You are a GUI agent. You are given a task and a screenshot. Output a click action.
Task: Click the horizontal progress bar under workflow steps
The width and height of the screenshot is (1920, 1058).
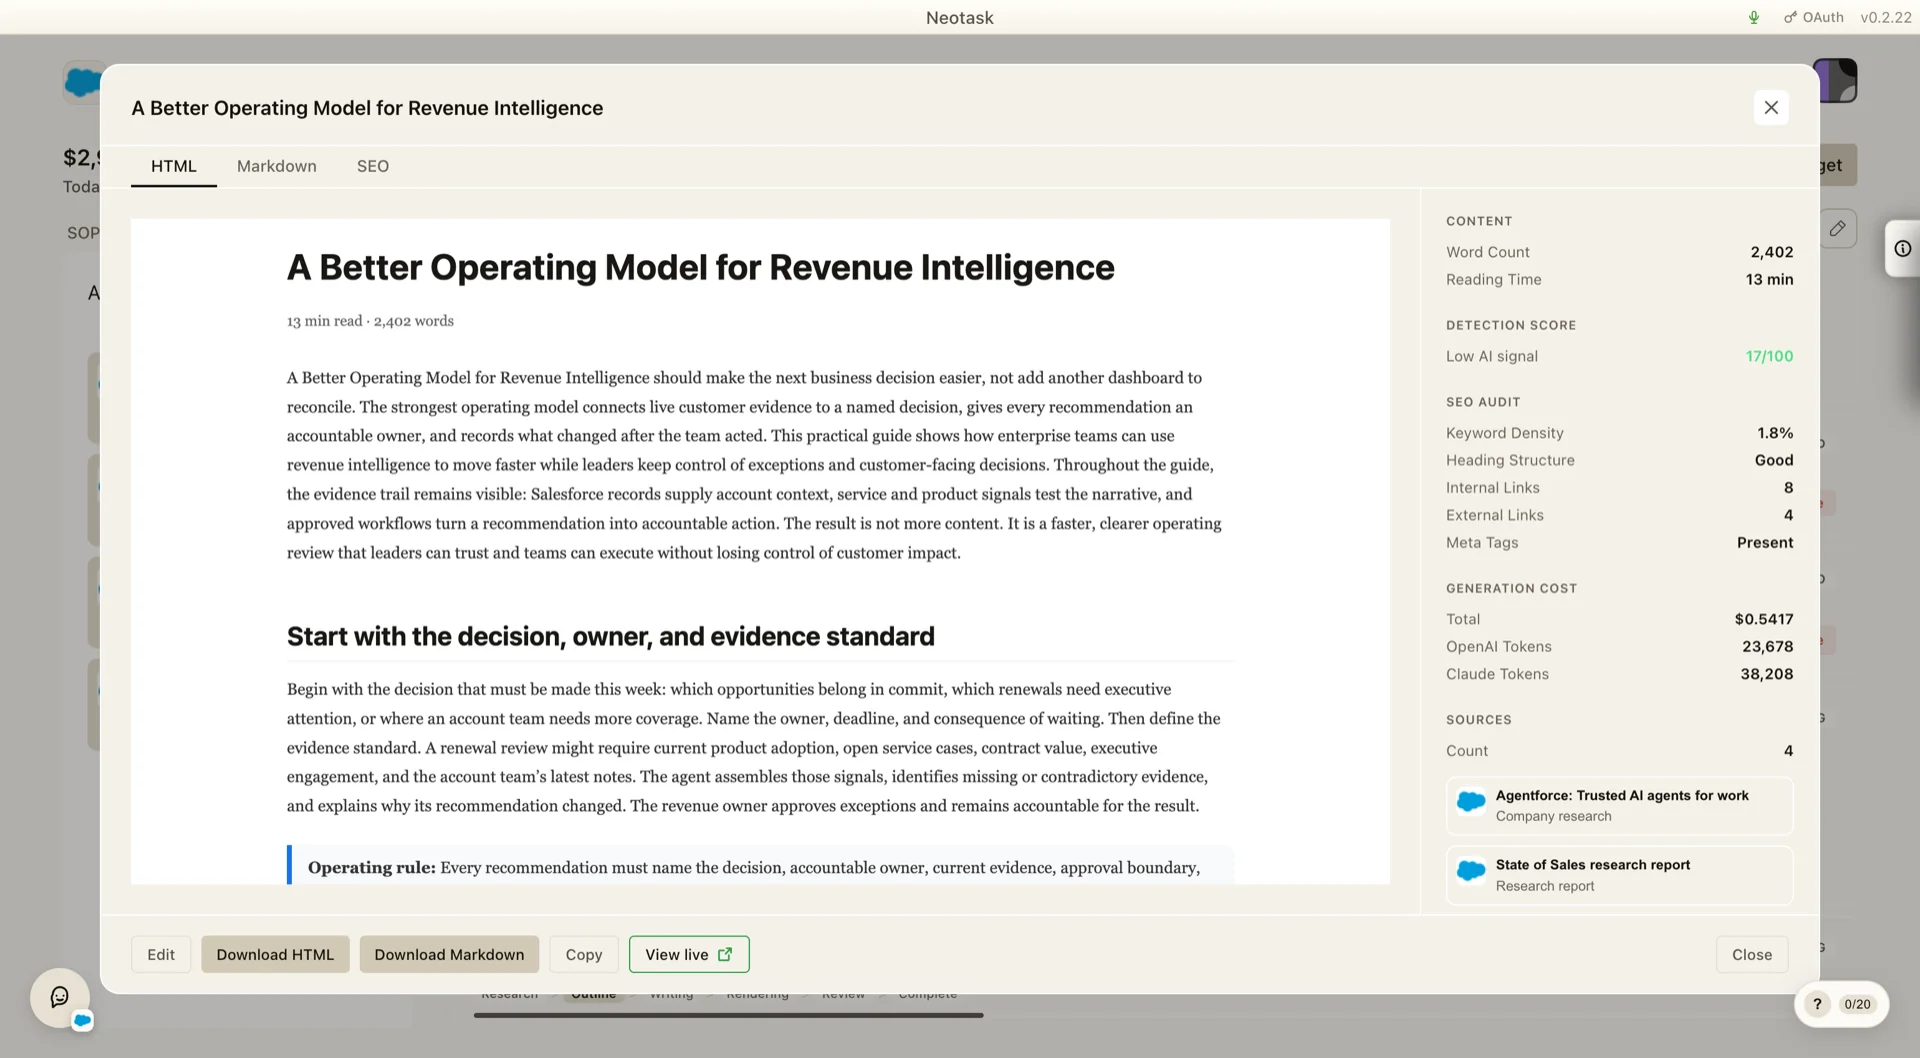(x=728, y=1015)
